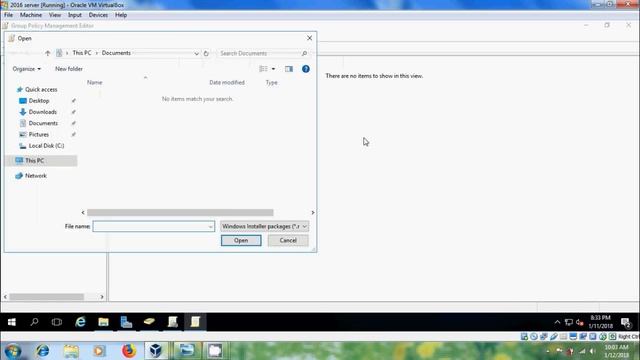Click Documents in address breadcrumb
Screen dimensions: 640x360
[x=116, y=53]
